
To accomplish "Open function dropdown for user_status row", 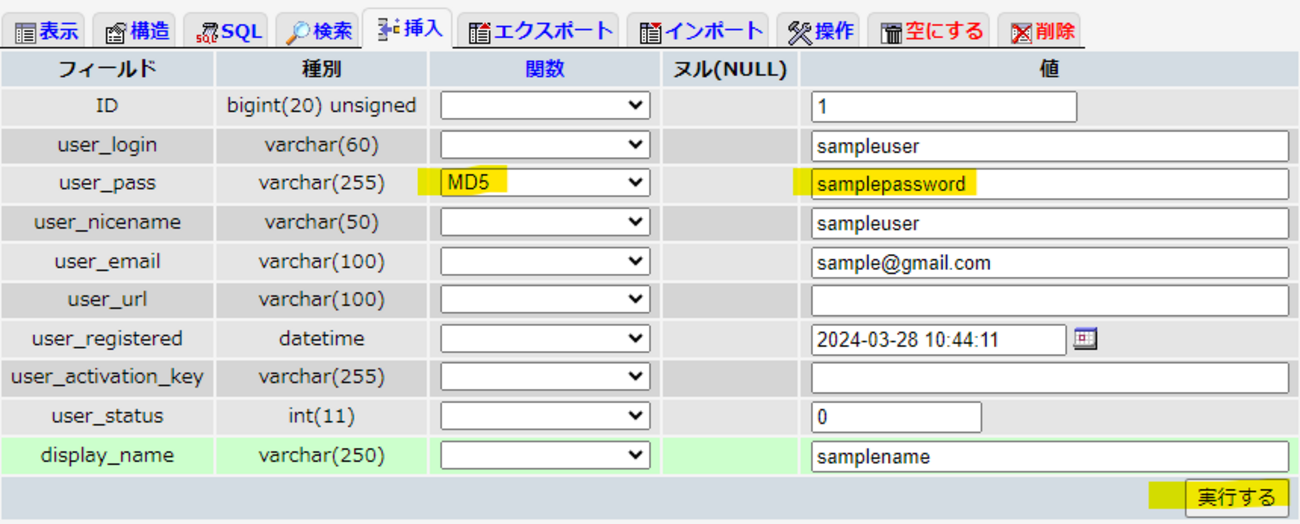I will [545, 416].
